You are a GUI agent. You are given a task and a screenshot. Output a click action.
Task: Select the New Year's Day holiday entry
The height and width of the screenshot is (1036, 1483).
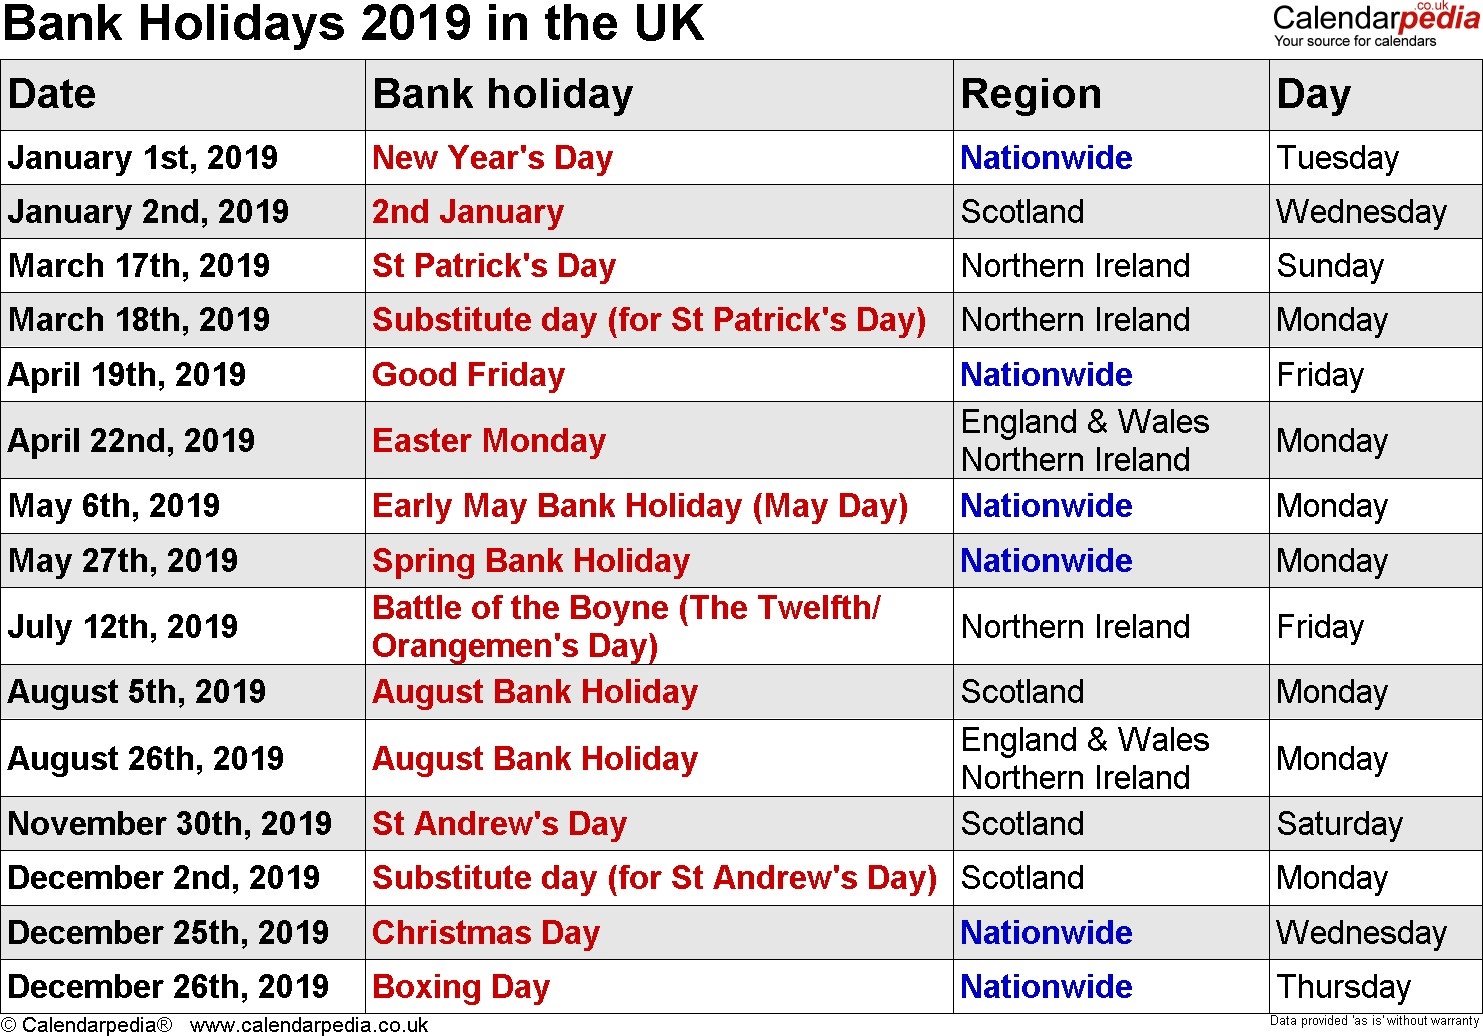[492, 158]
